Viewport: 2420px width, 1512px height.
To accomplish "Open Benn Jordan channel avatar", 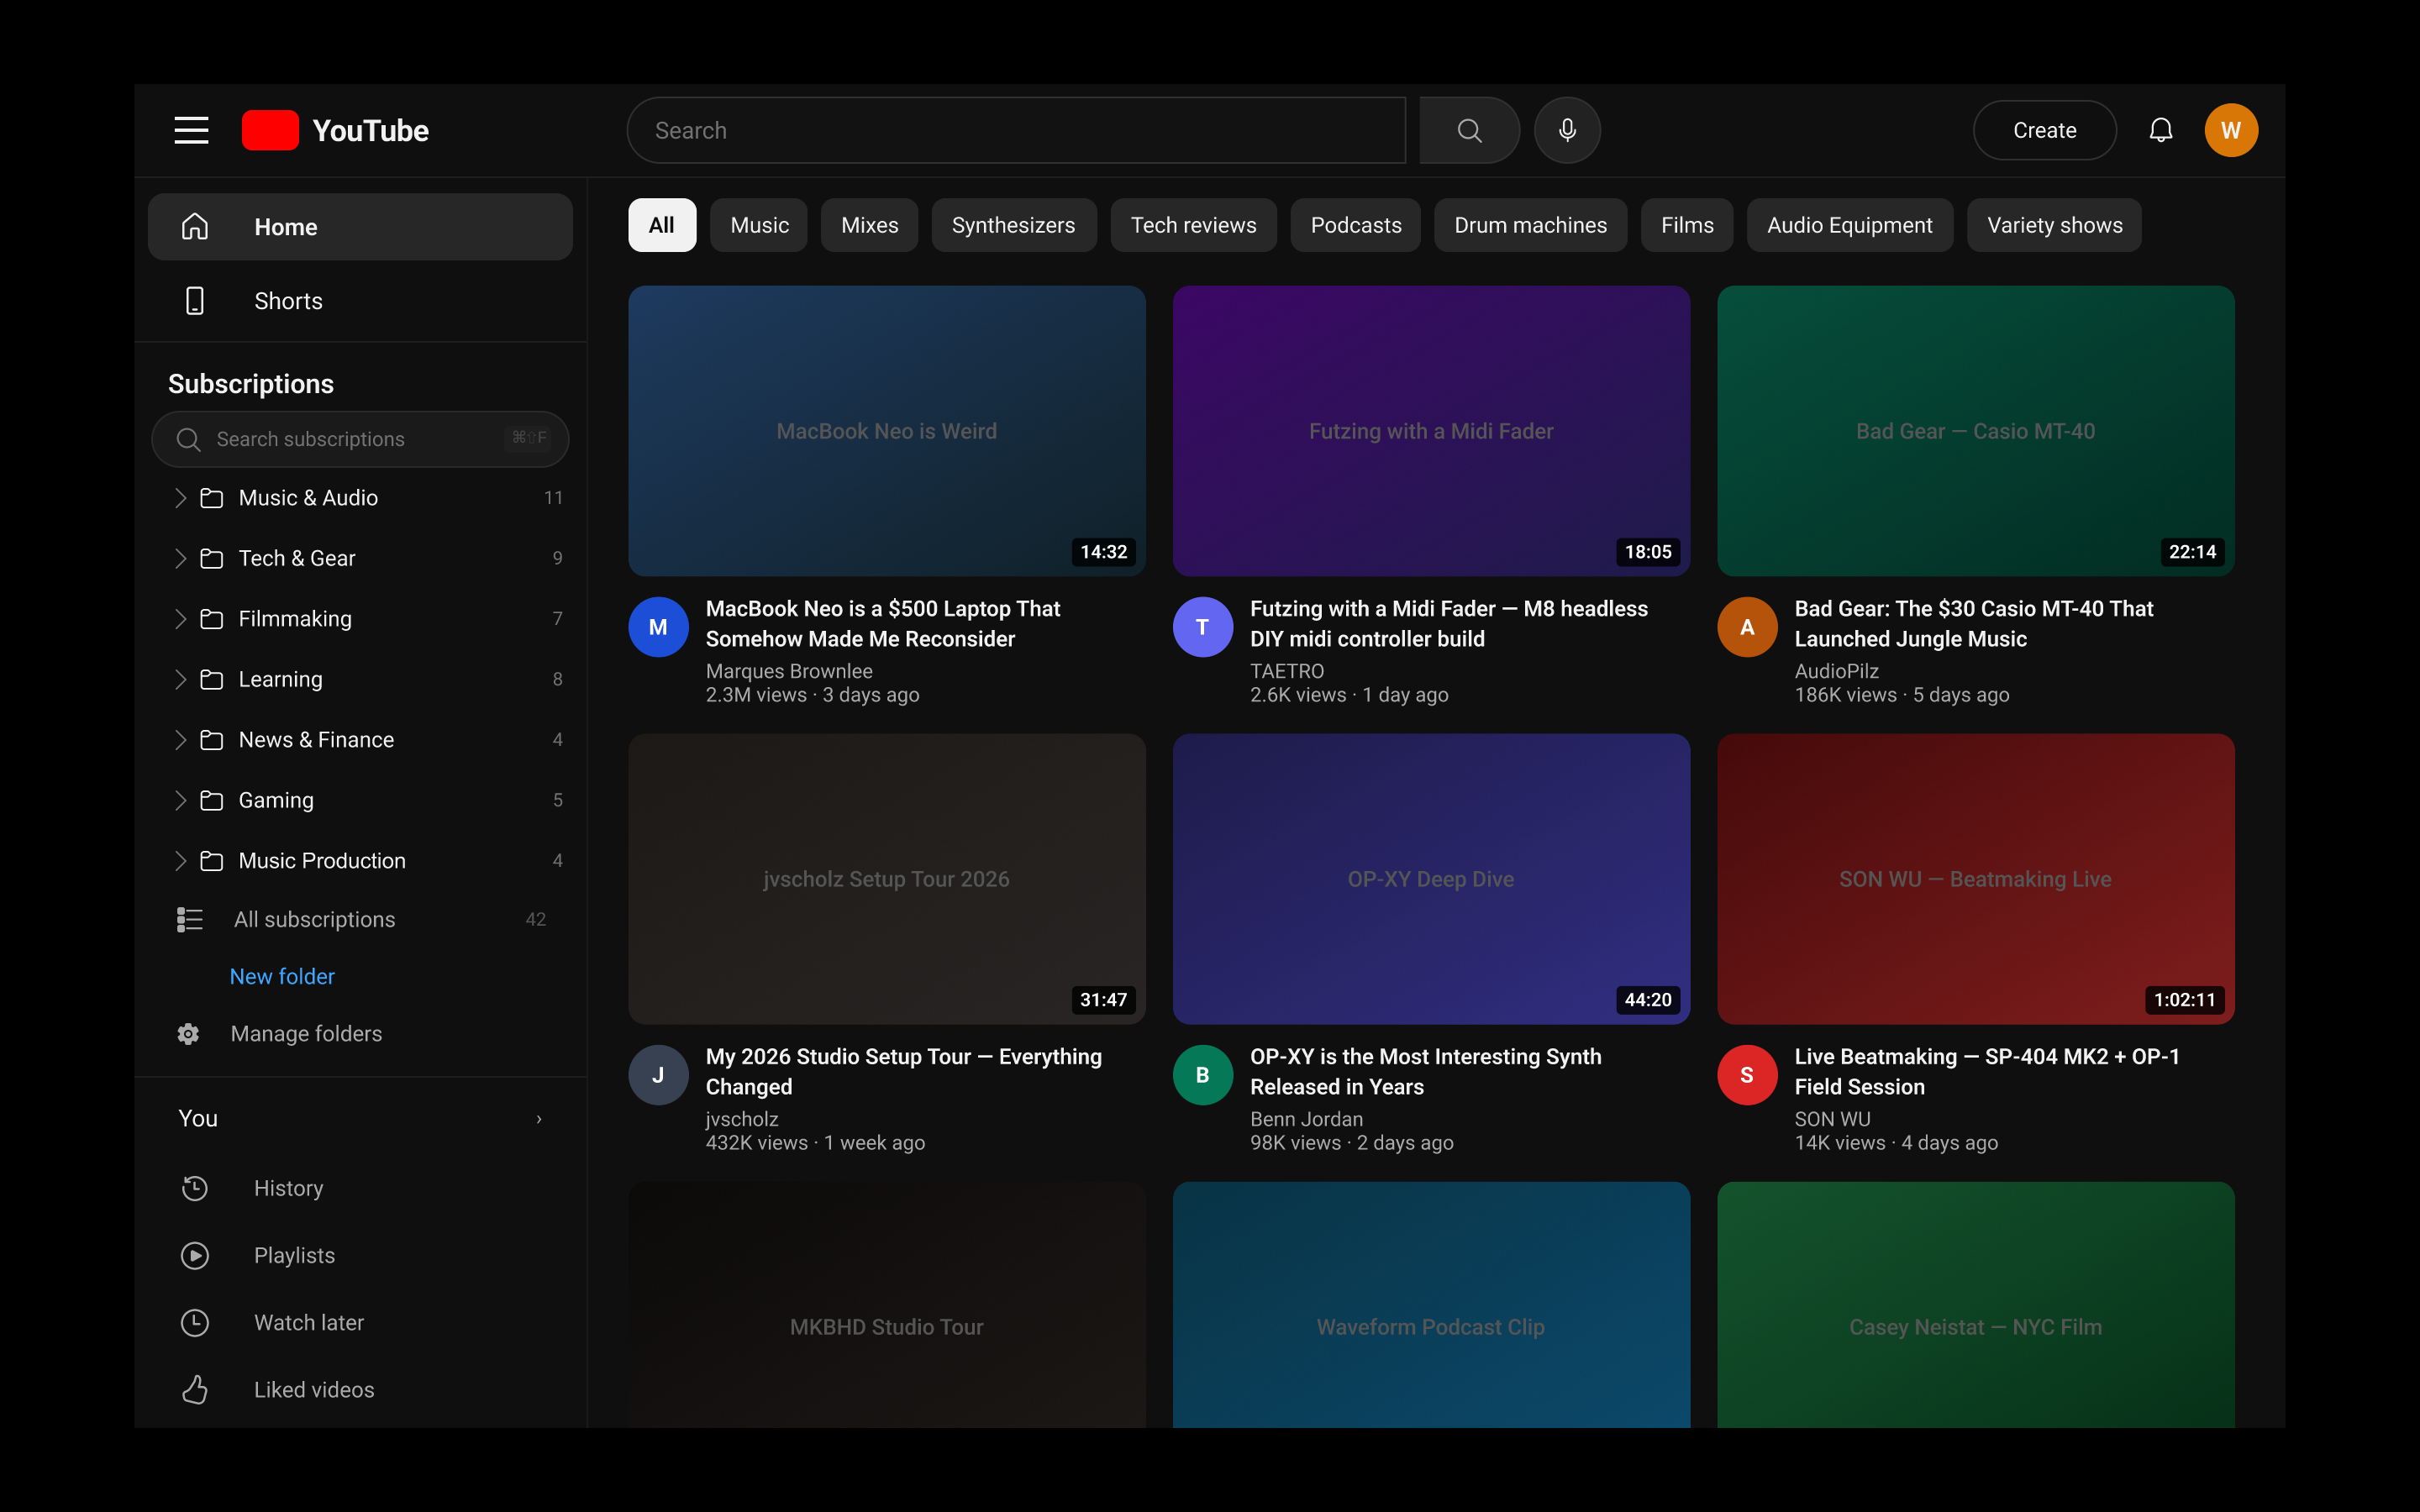I will tap(1202, 1075).
